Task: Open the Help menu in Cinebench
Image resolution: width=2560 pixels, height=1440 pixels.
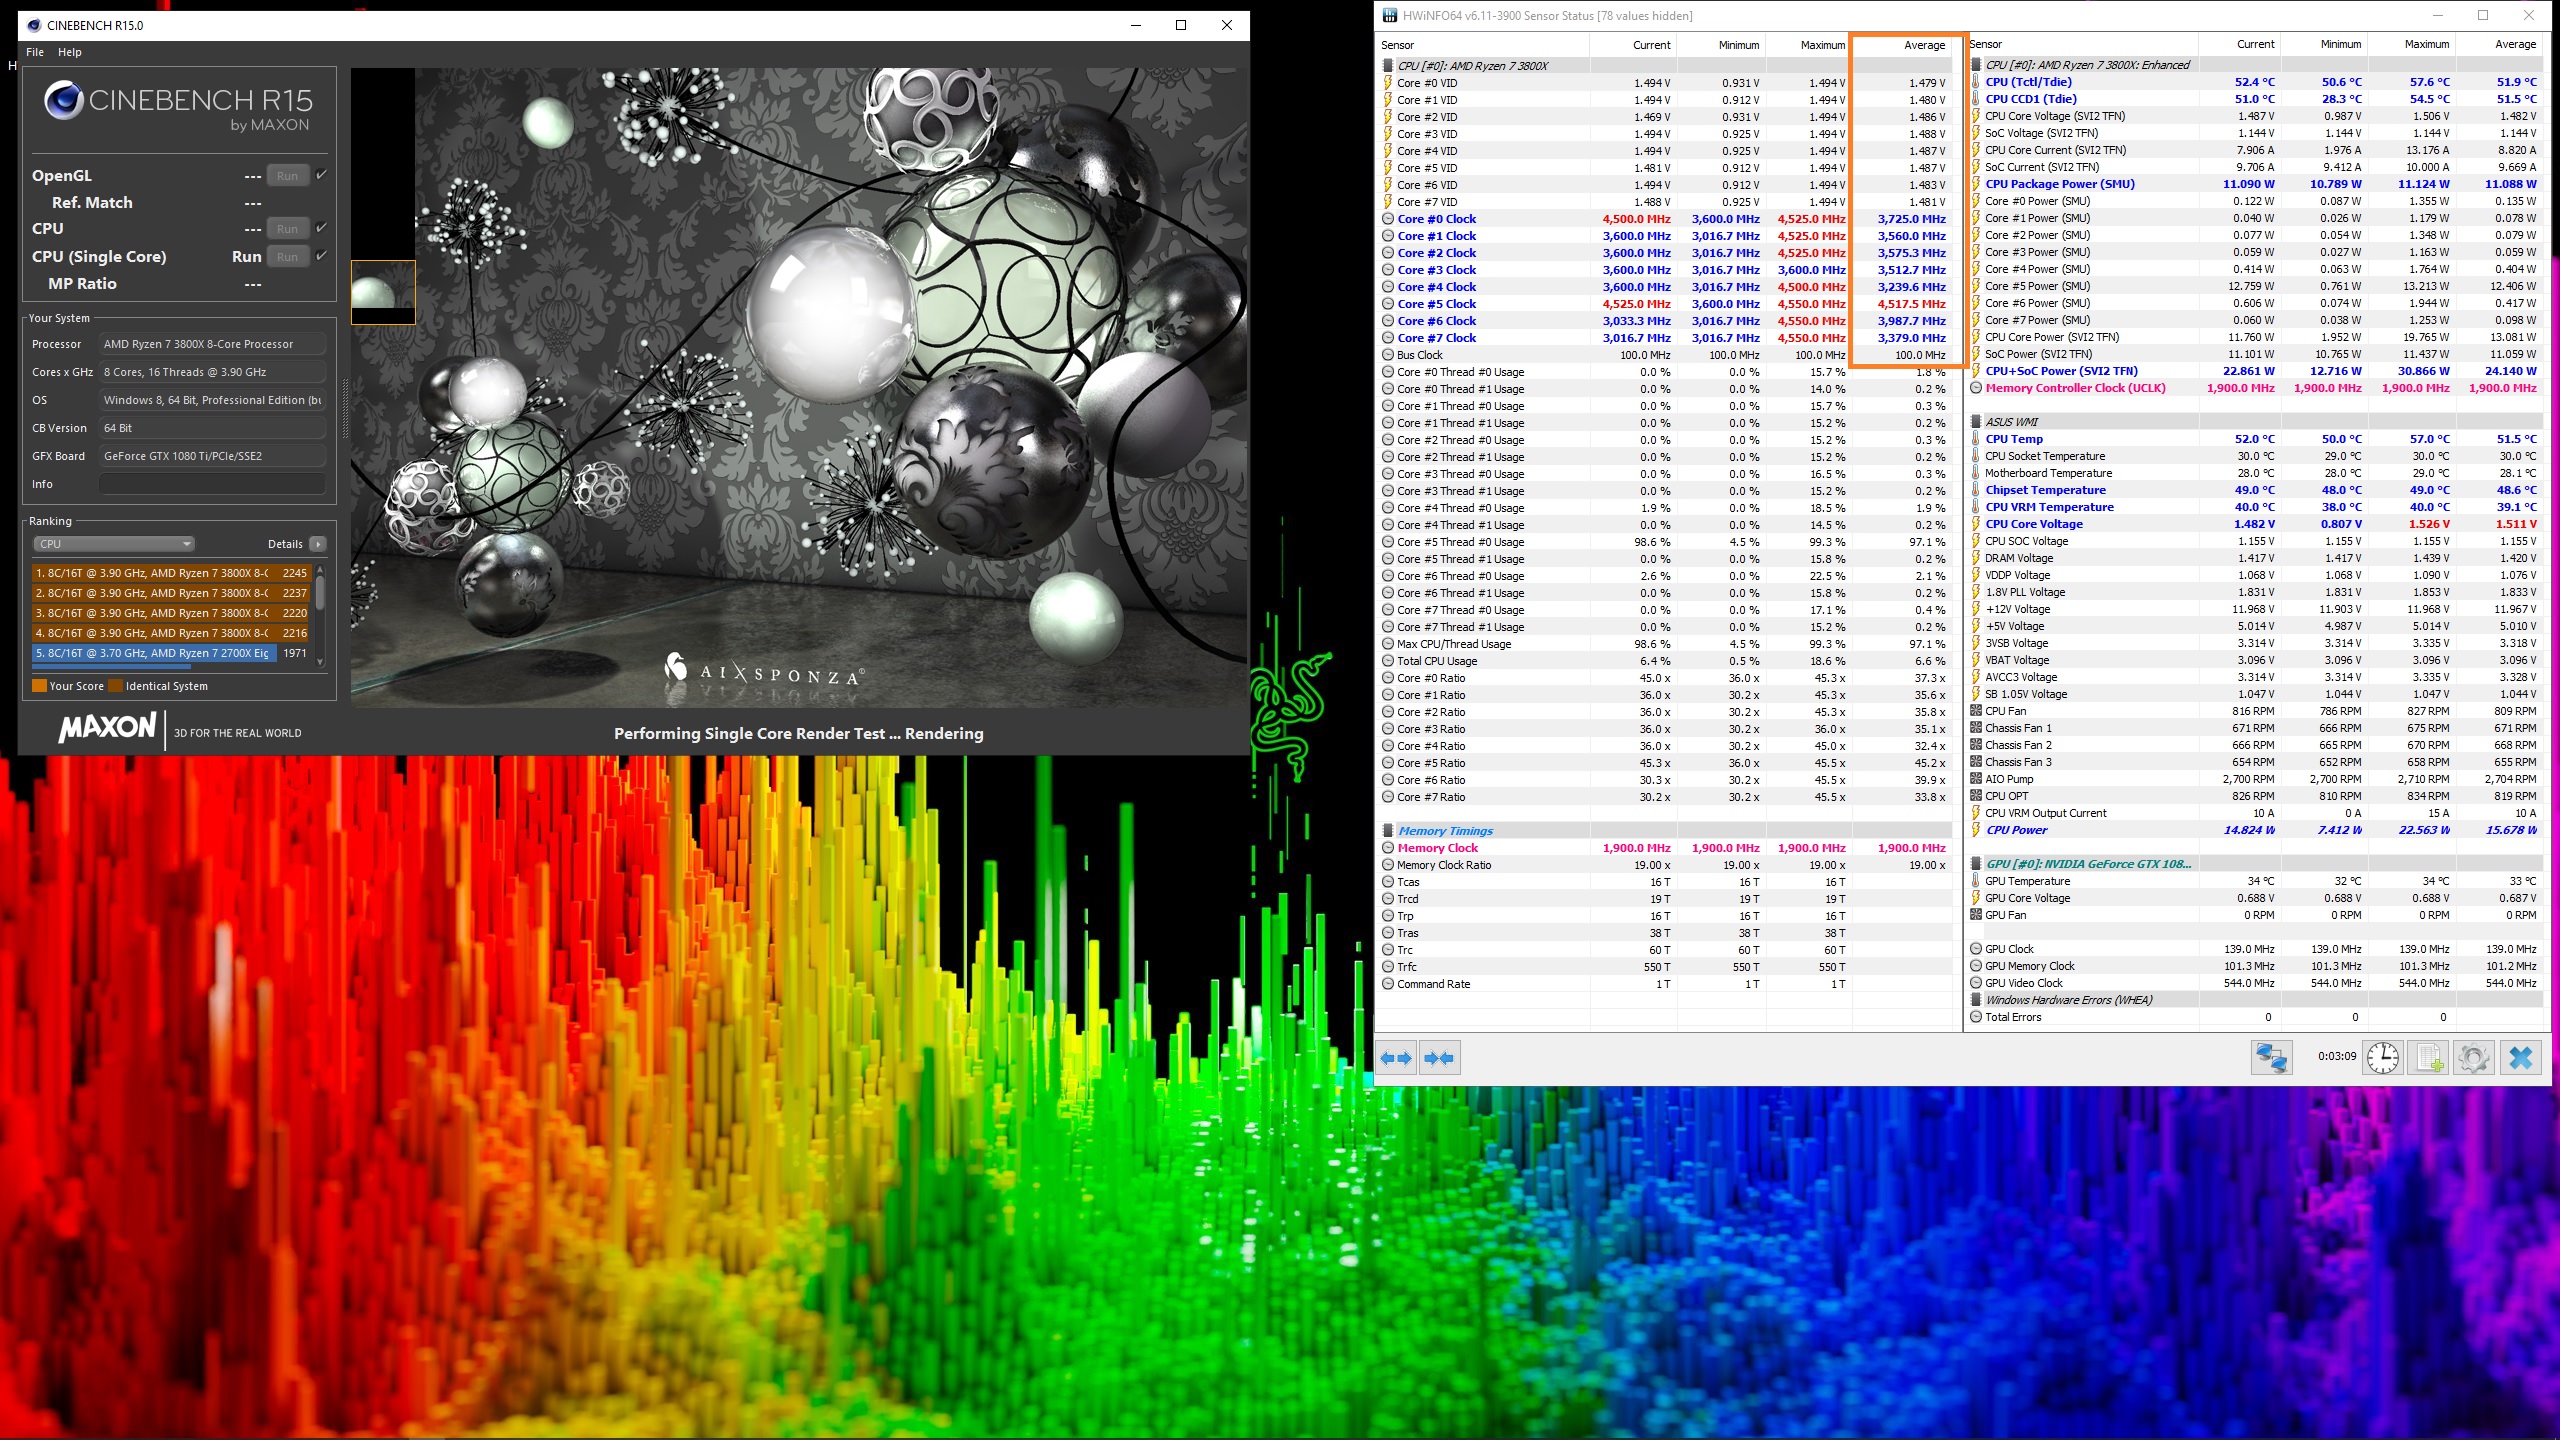Action: click(70, 52)
